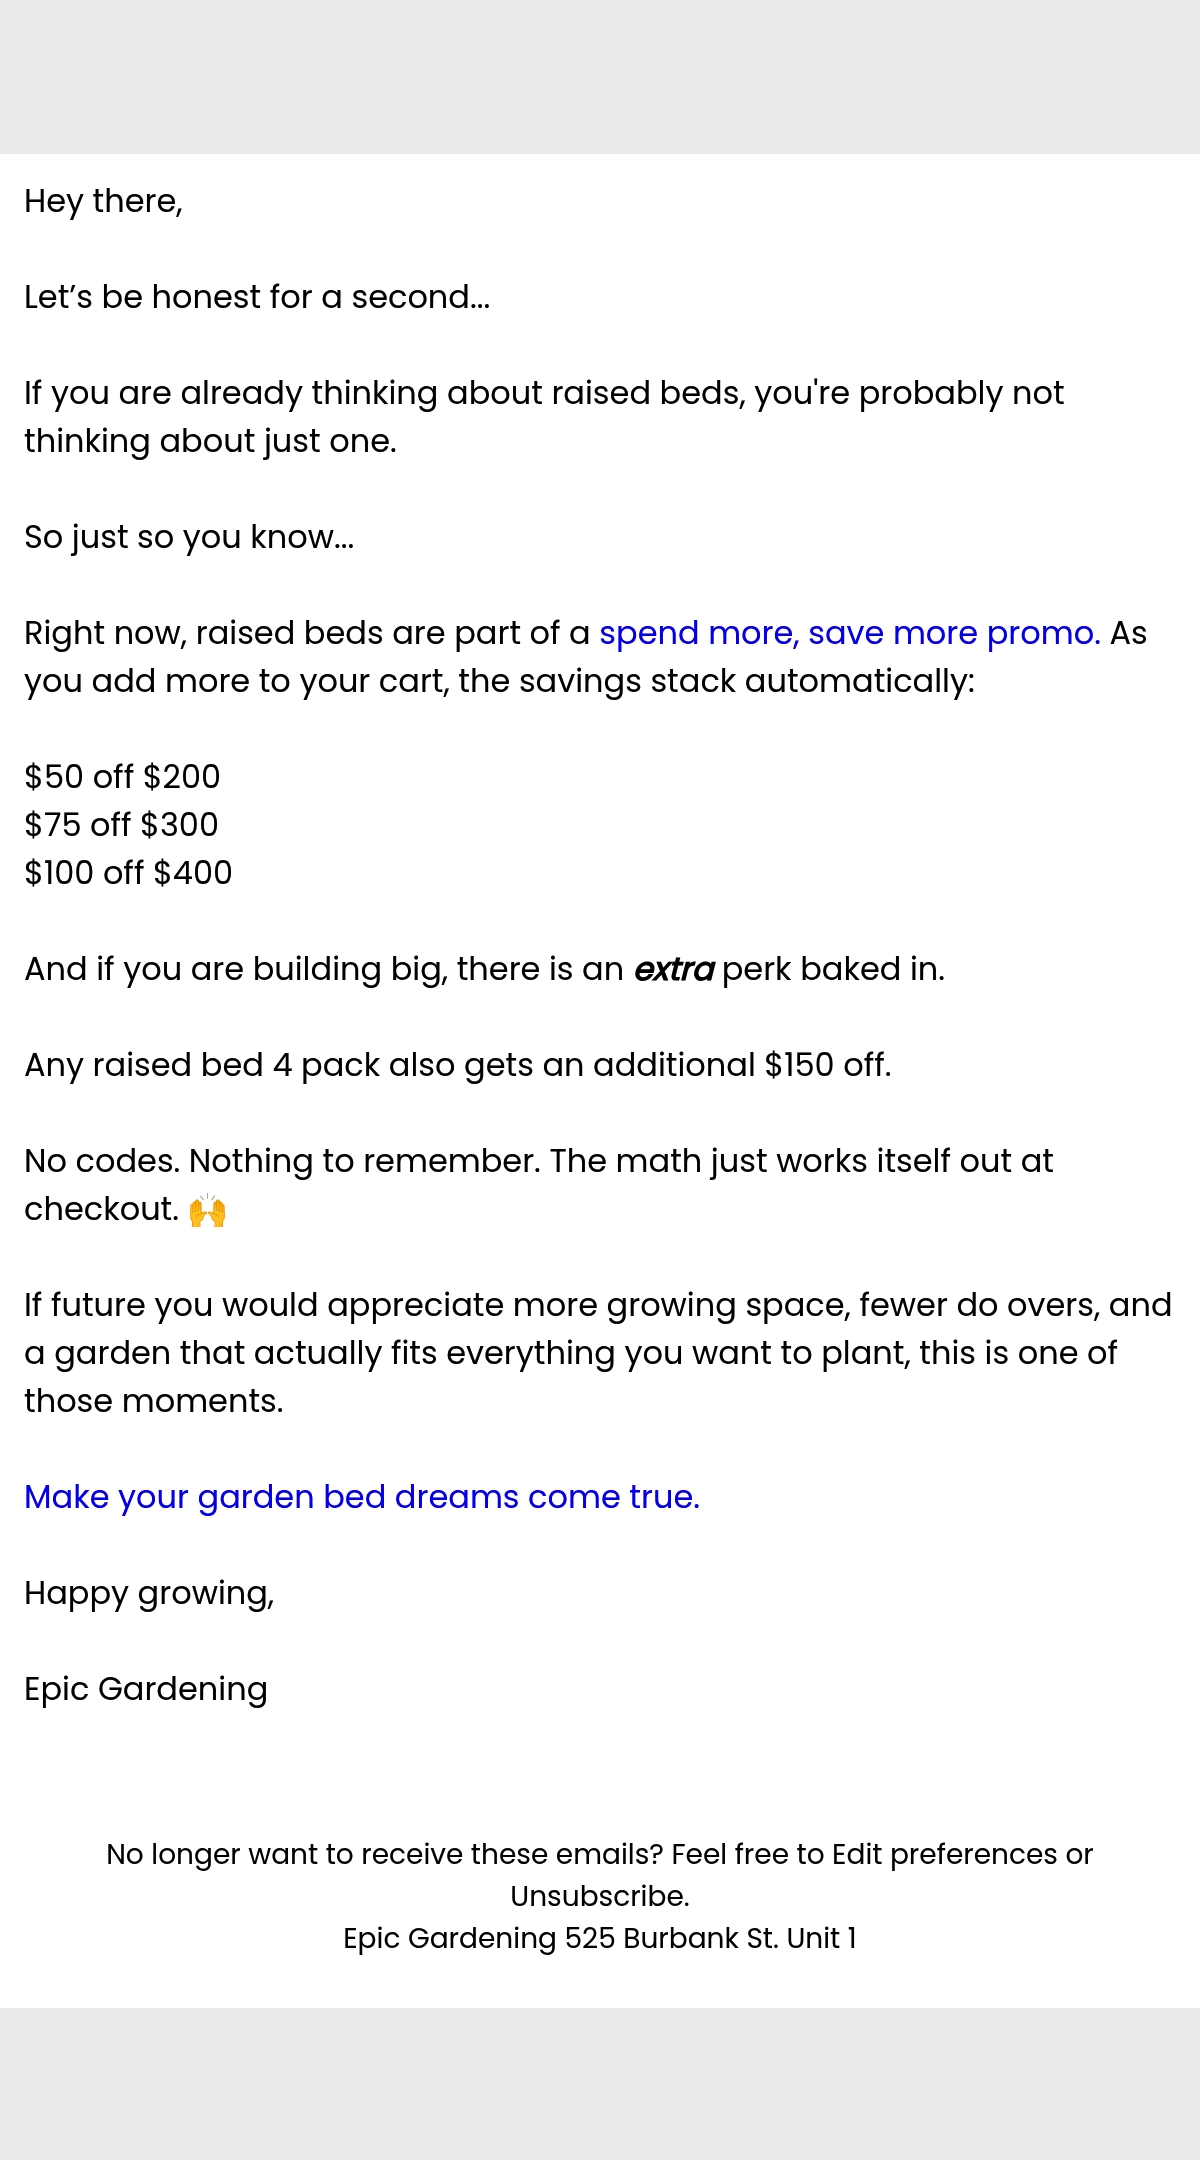Select the $50 off $200 offer line
The height and width of the screenshot is (2160, 1200).
pos(122,777)
